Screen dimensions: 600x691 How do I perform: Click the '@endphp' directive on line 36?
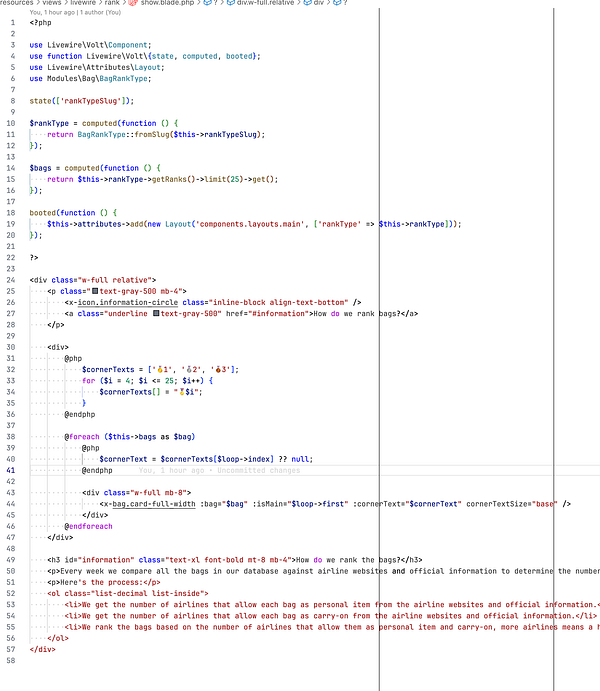80,414
